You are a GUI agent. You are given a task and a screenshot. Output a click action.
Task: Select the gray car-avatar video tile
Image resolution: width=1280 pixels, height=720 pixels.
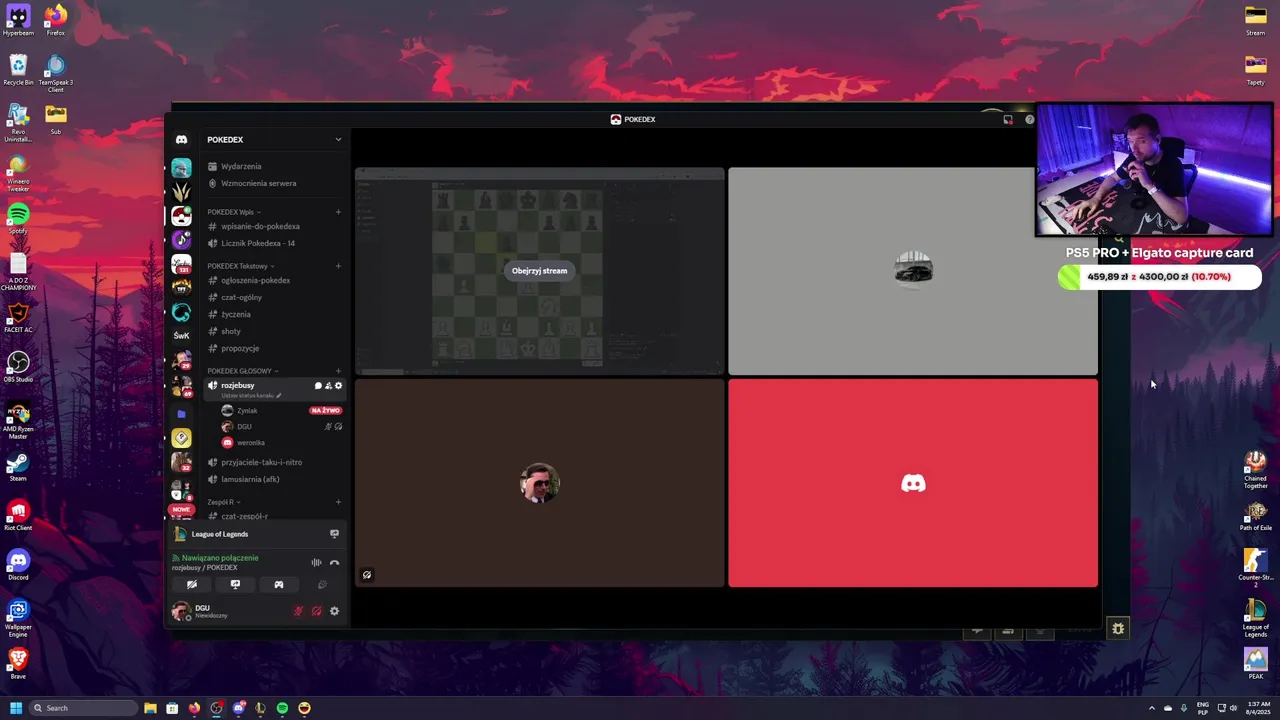pos(913,271)
